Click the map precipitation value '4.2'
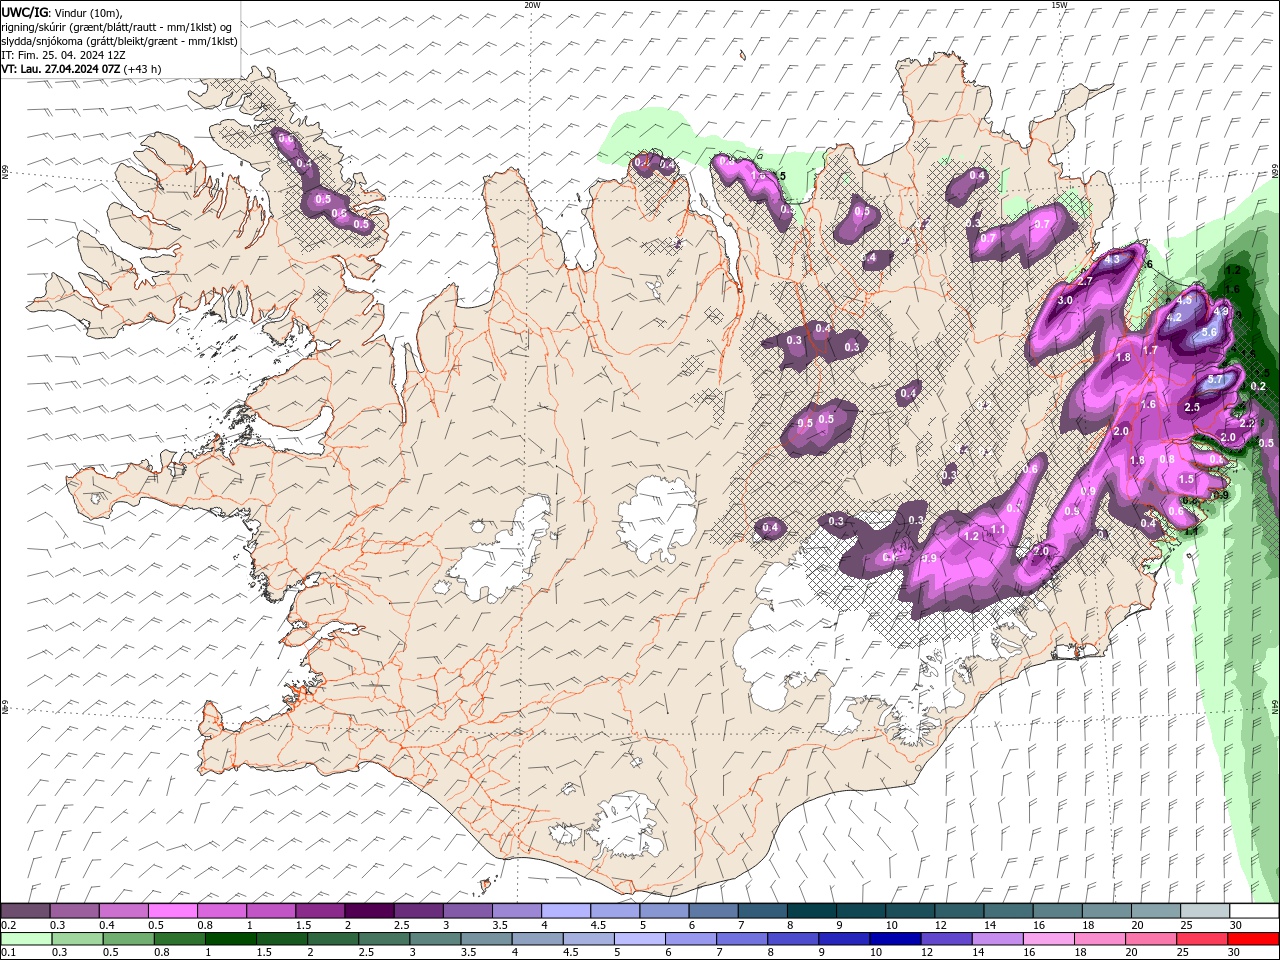 click(1175, 317)
